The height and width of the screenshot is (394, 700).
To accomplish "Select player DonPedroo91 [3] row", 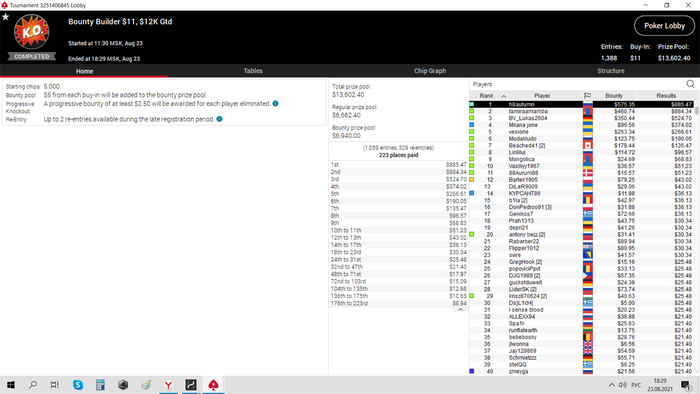I will (582, 207).
